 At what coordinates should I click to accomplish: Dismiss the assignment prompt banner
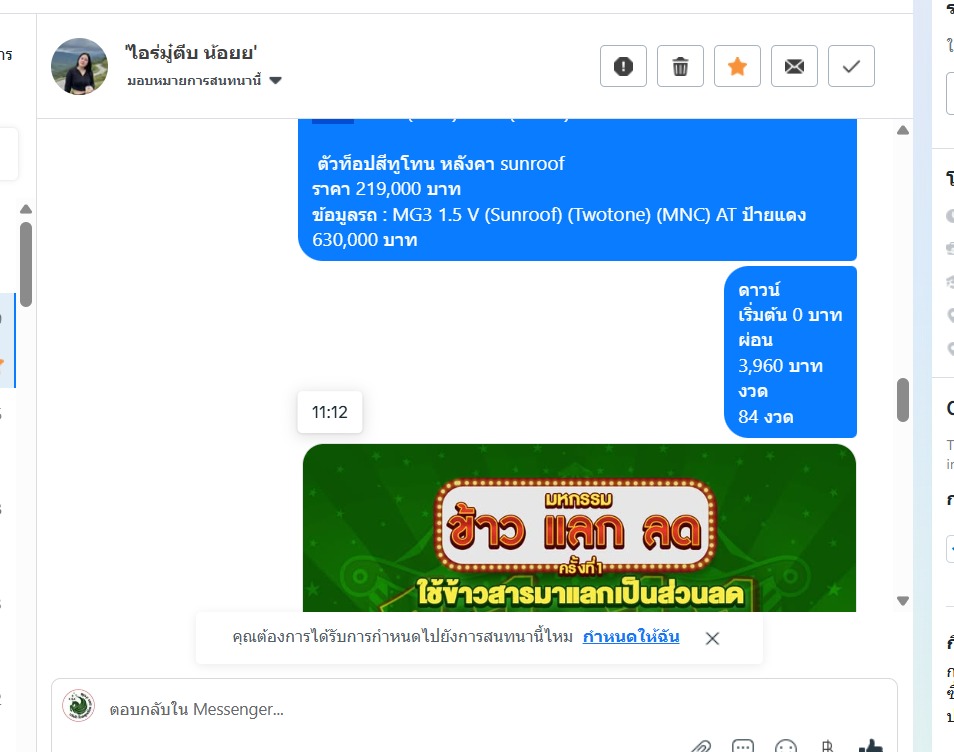click(x=712, y=638)
